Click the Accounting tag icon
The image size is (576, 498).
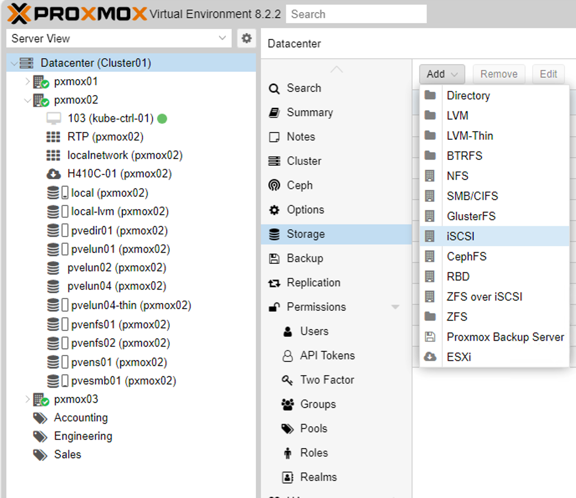[x=40, y=418]
